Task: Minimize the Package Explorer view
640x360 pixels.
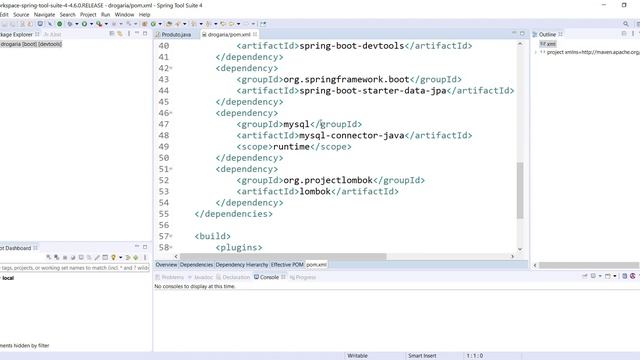Action: pyautogui.click(x=137, y=33)
